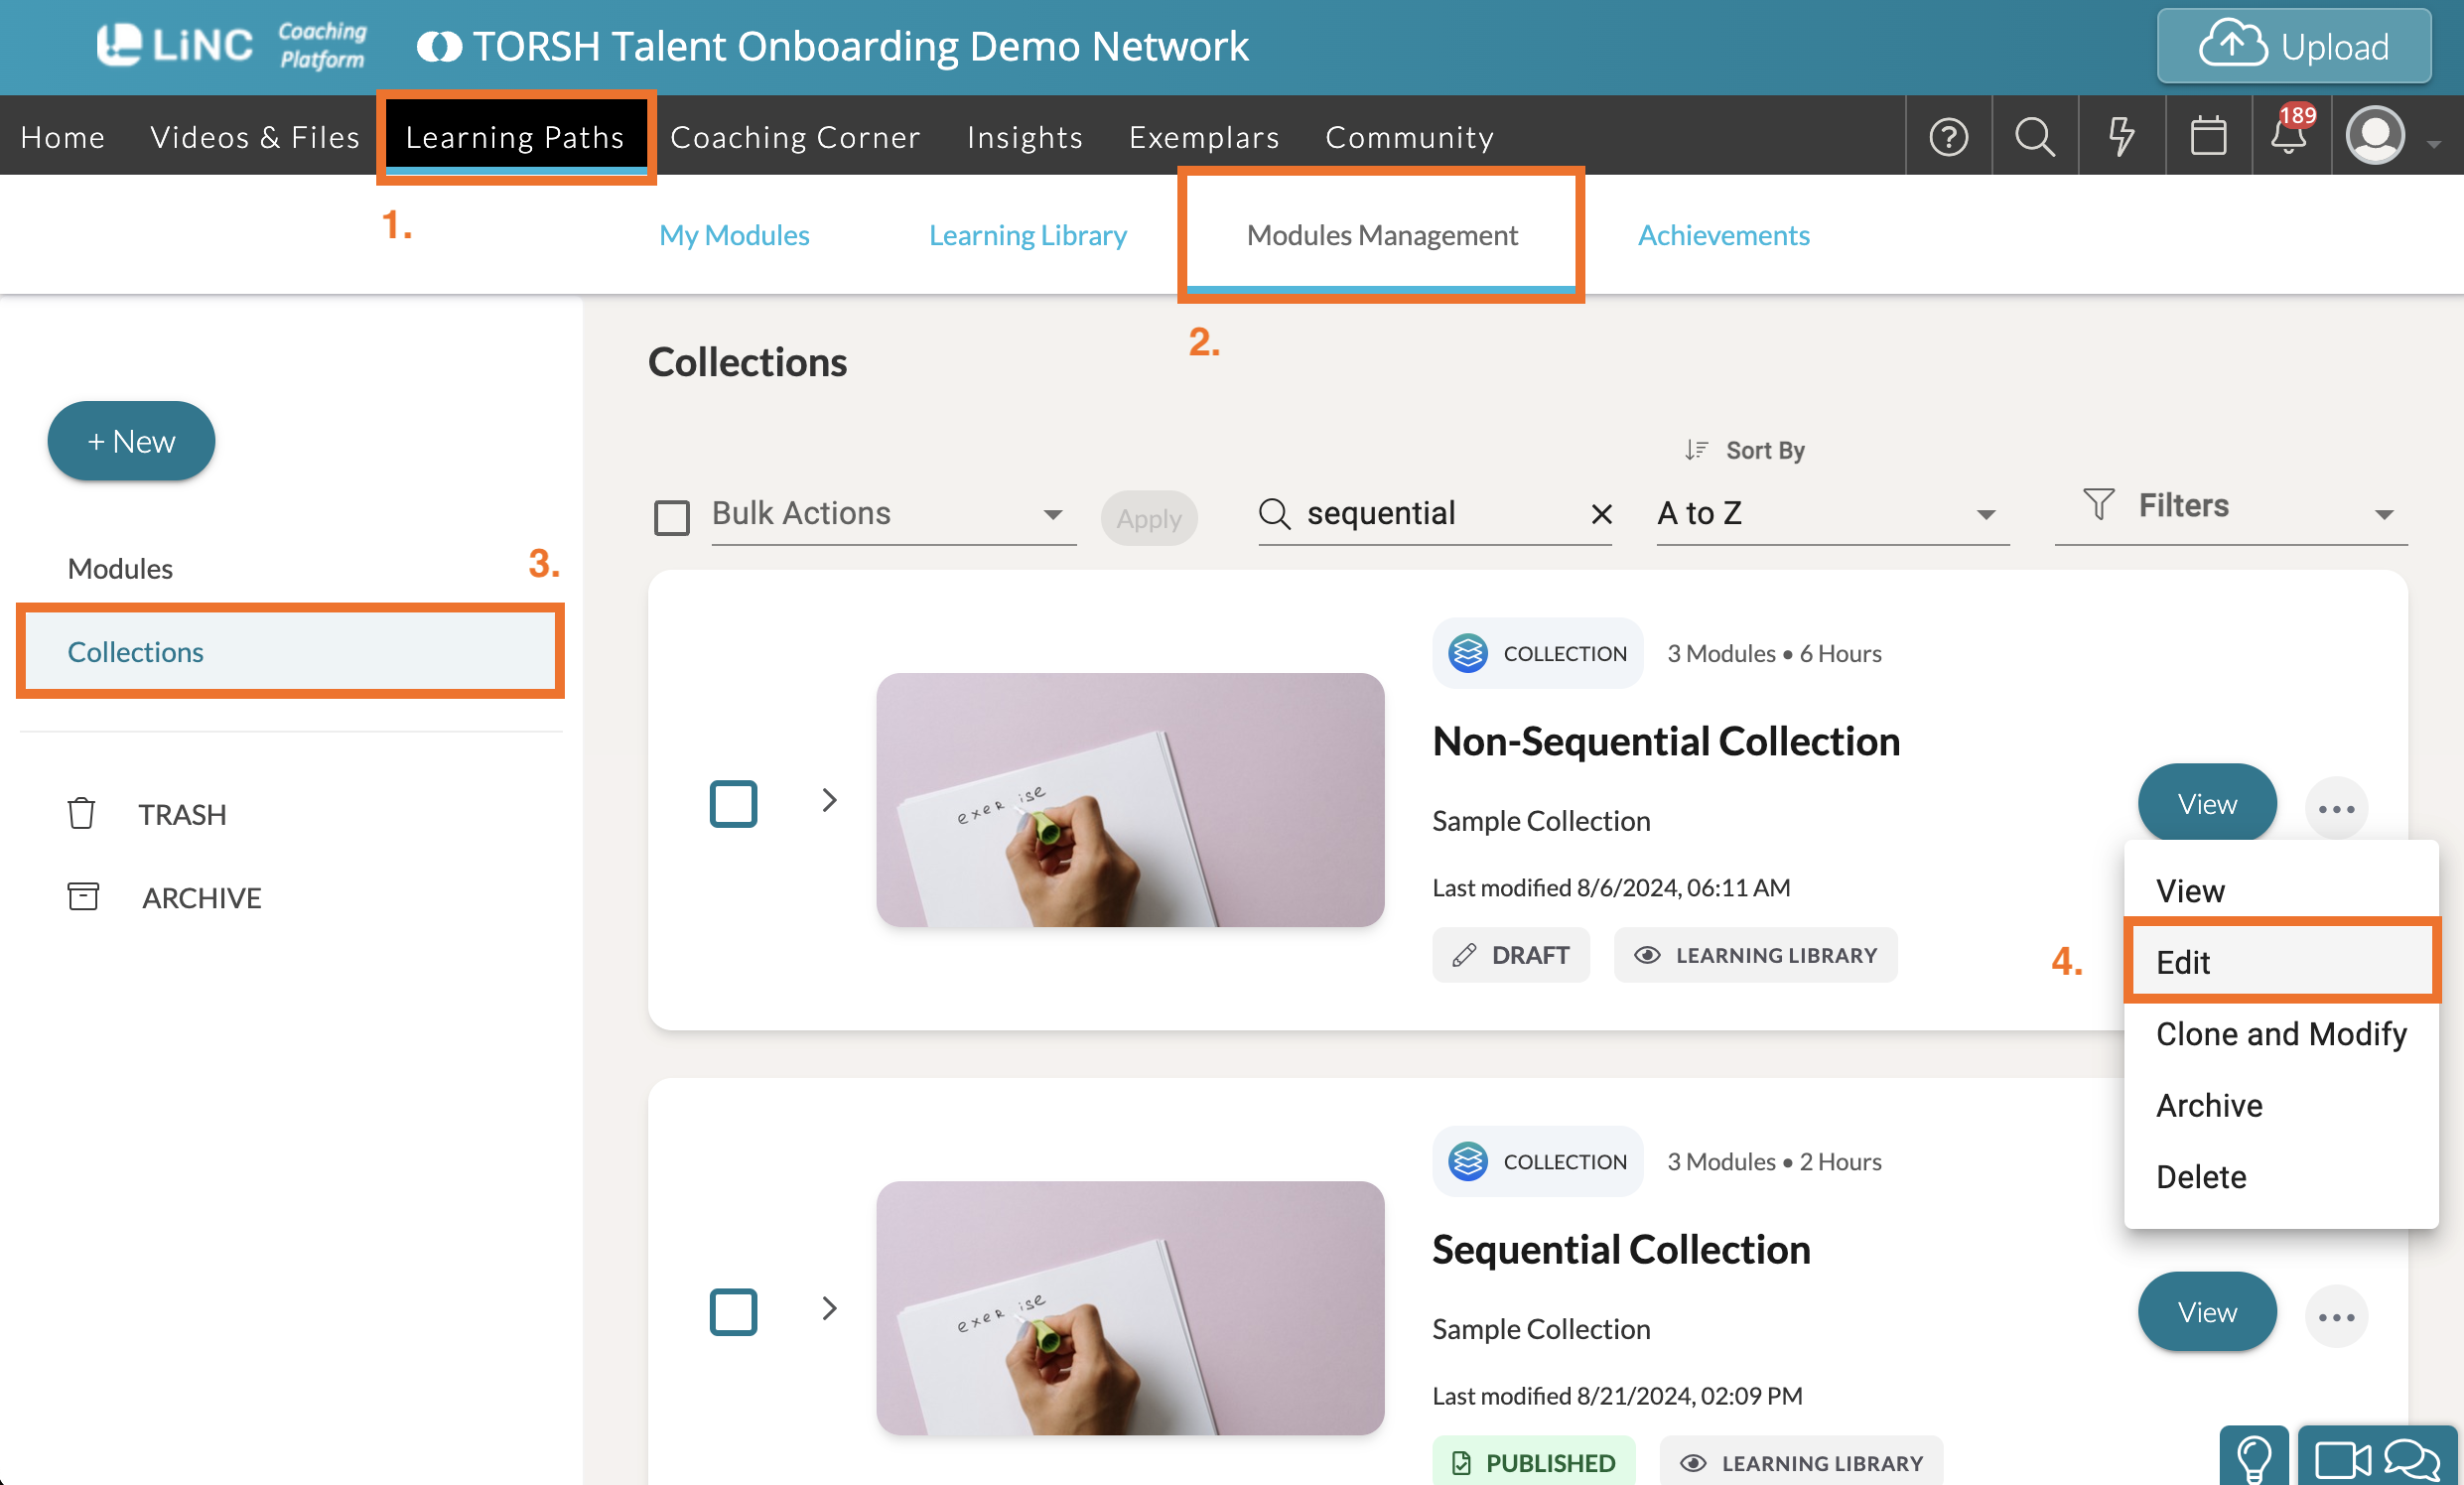Click the Upload button
This screenshot has width=2464, height=1485.
tap(2293, 46)
